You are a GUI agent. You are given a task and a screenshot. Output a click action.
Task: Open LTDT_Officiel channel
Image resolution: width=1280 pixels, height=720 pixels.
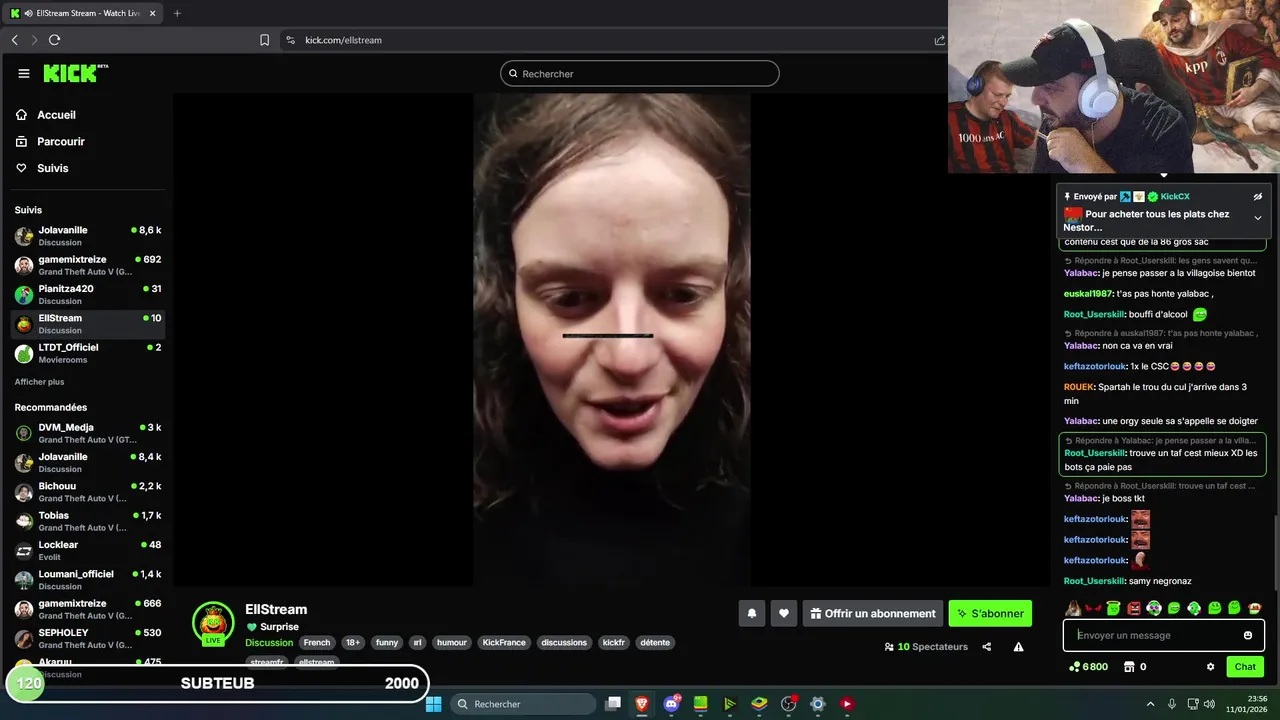(88, 353)
